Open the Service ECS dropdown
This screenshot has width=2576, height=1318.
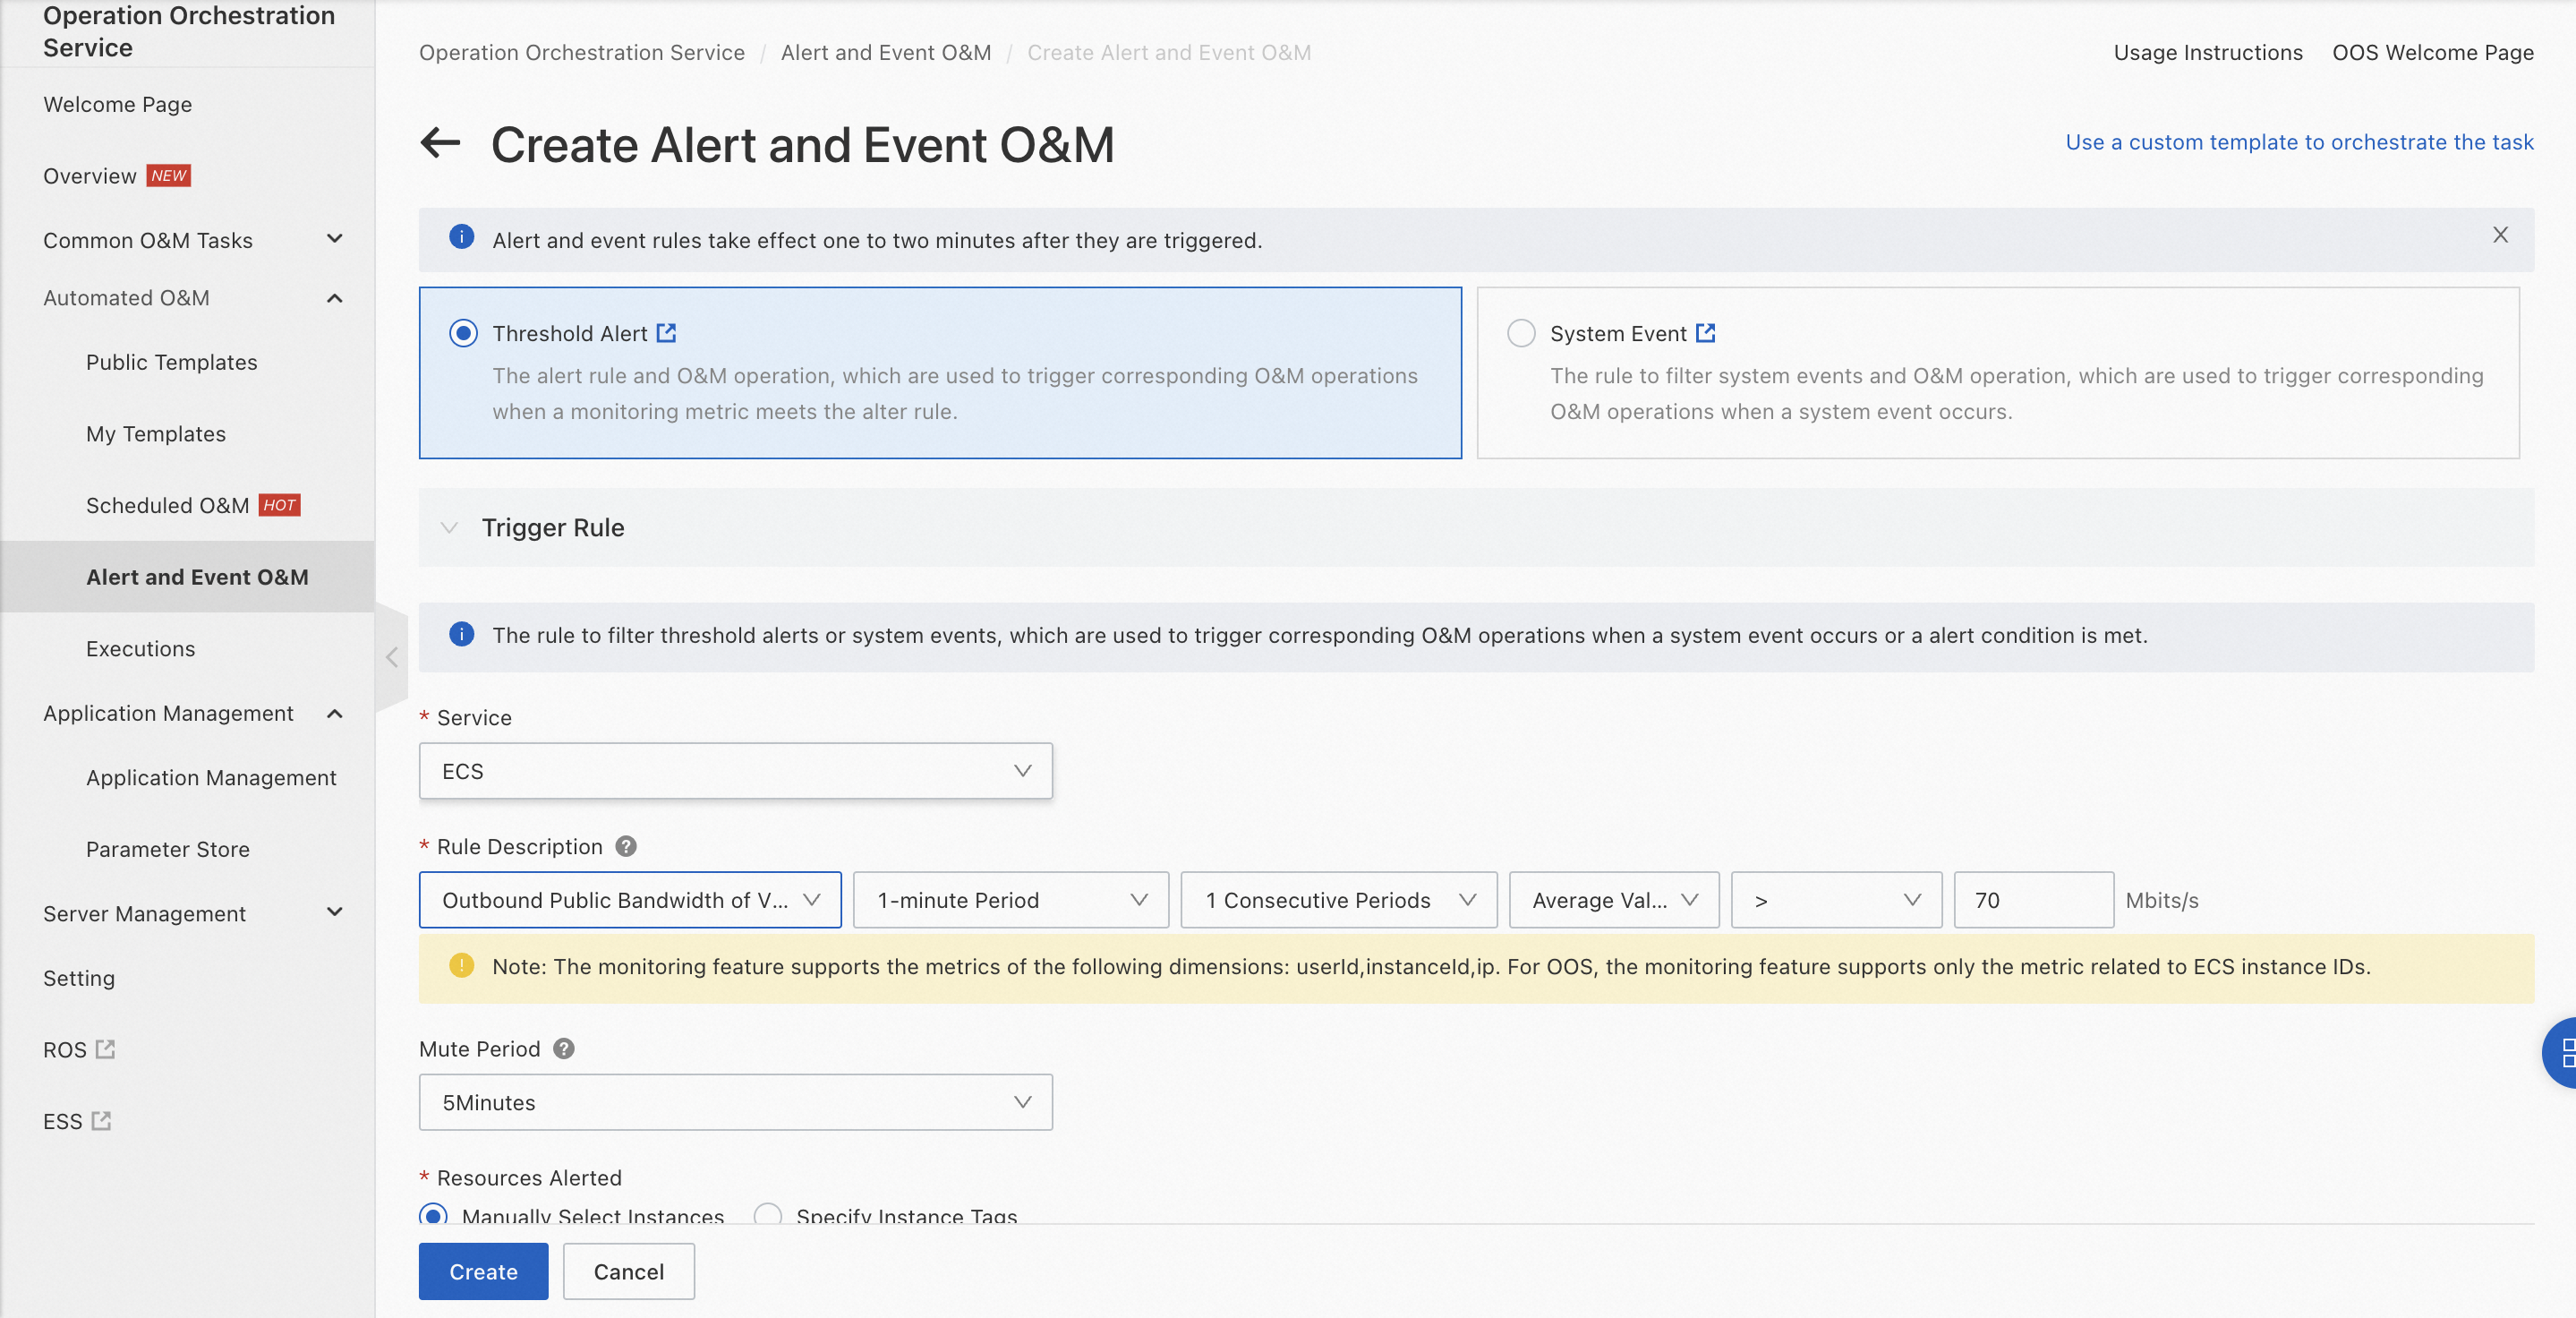click(x=735, y=771)
